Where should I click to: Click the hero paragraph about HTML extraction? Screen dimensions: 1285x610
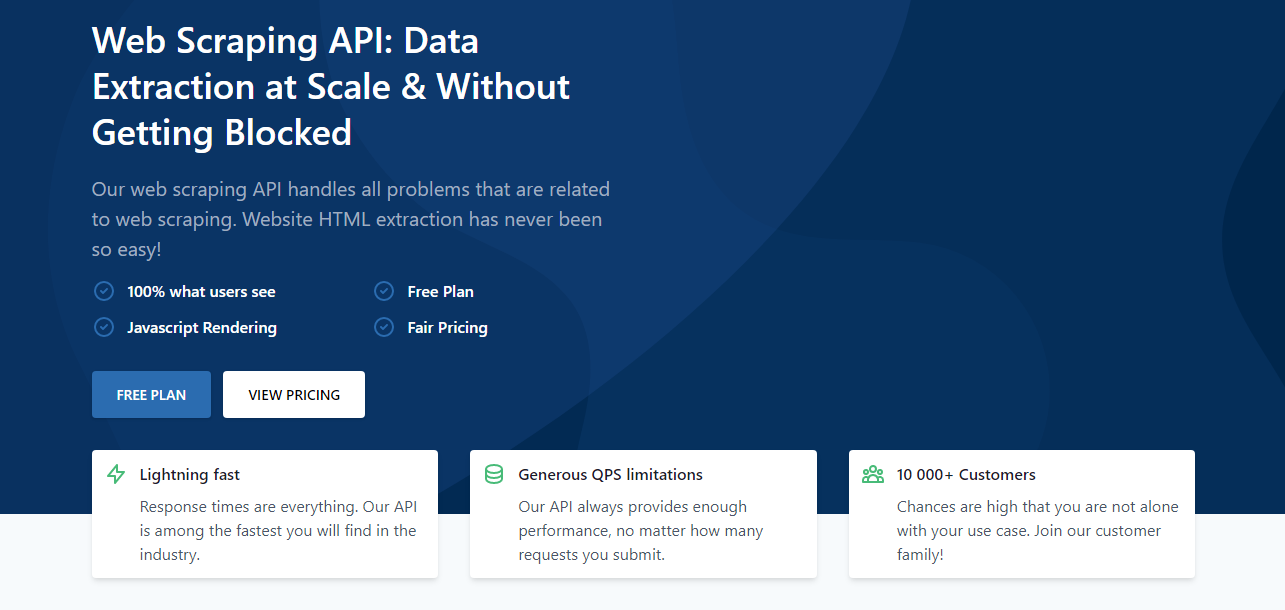point(350,219)
